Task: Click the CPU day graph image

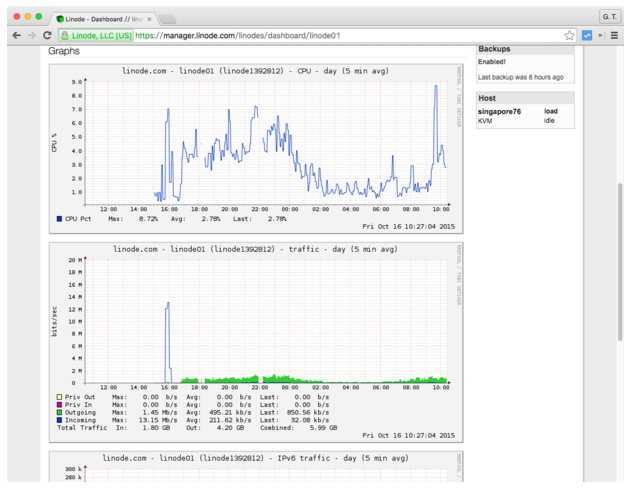Action: coord(255,145)
